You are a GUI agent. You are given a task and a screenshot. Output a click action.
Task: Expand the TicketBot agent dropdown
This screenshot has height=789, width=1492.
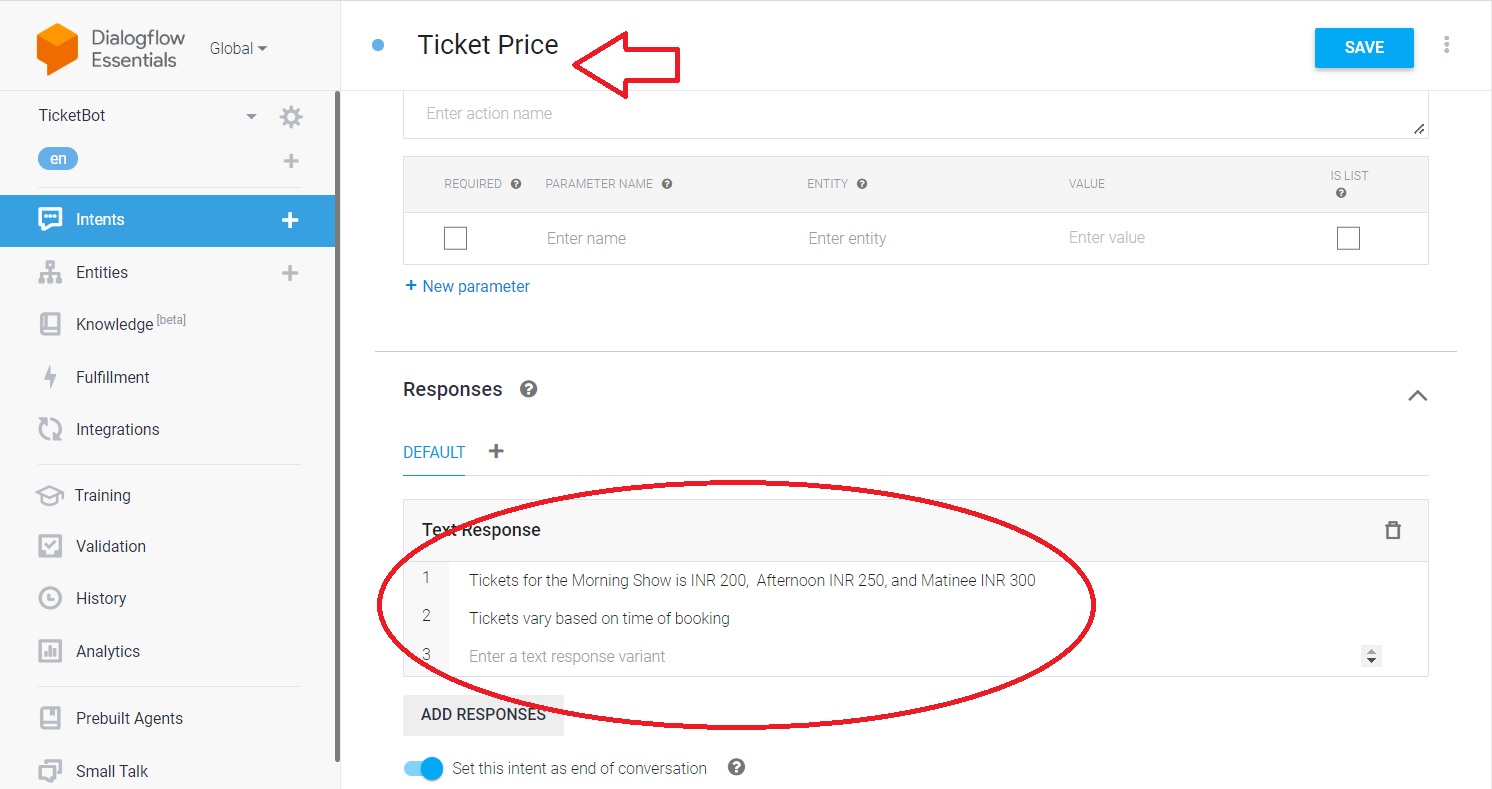250,115
